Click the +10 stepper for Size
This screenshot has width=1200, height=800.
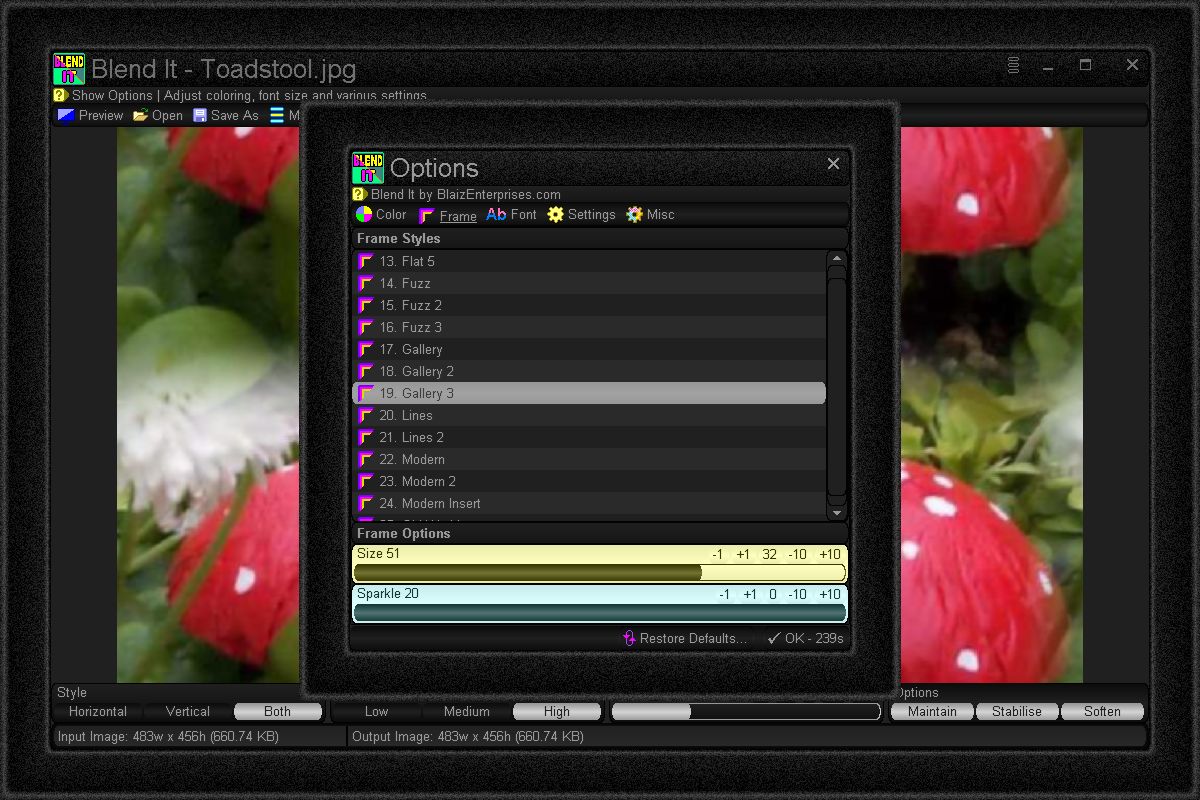[829, 554]
